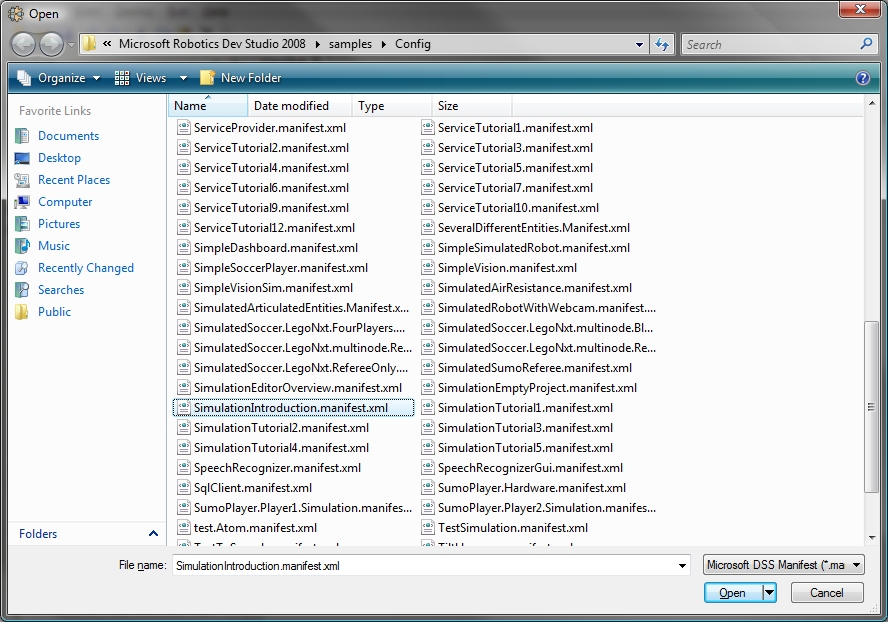
Task: Select SimulationIntroduction.manifest.xml file
Action: pos(293,408)
